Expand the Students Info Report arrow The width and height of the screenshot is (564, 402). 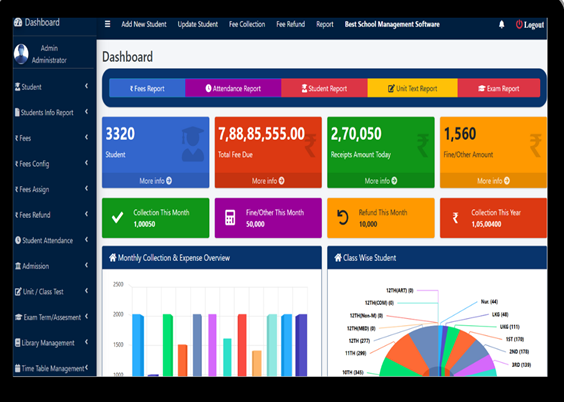coord(86,111)
